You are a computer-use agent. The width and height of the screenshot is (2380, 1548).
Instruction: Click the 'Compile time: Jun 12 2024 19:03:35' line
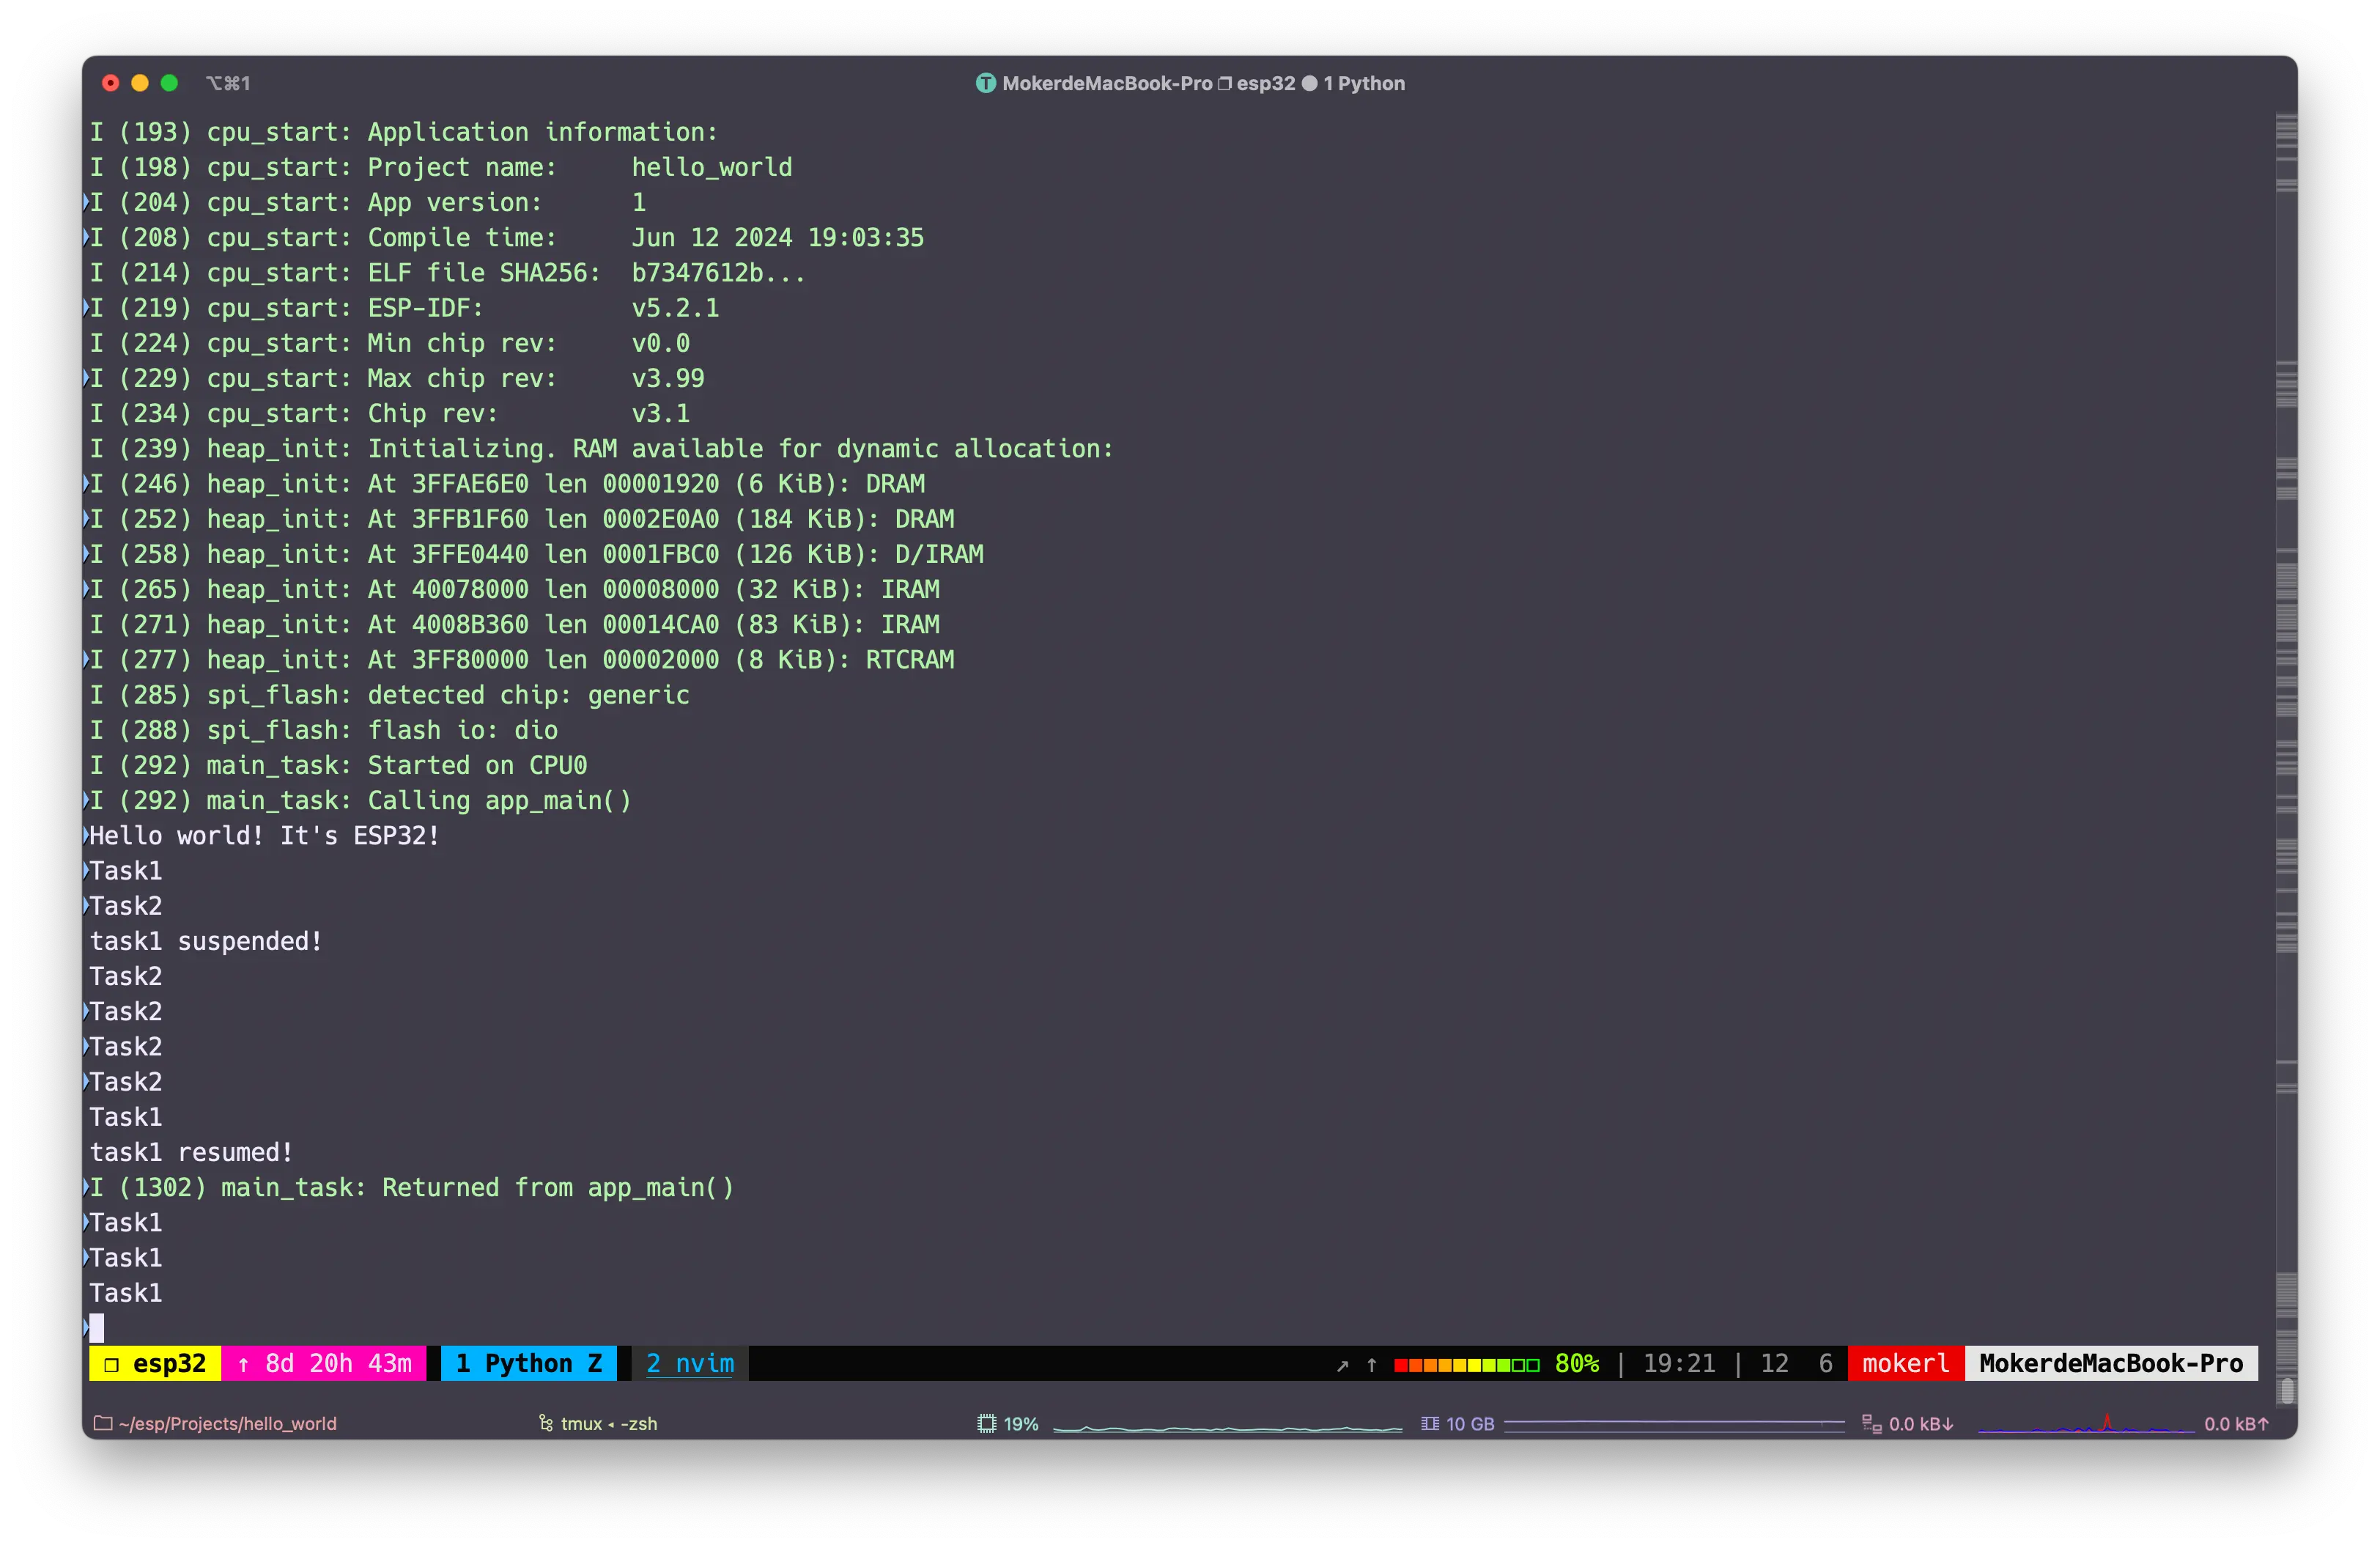click(507, 237)
